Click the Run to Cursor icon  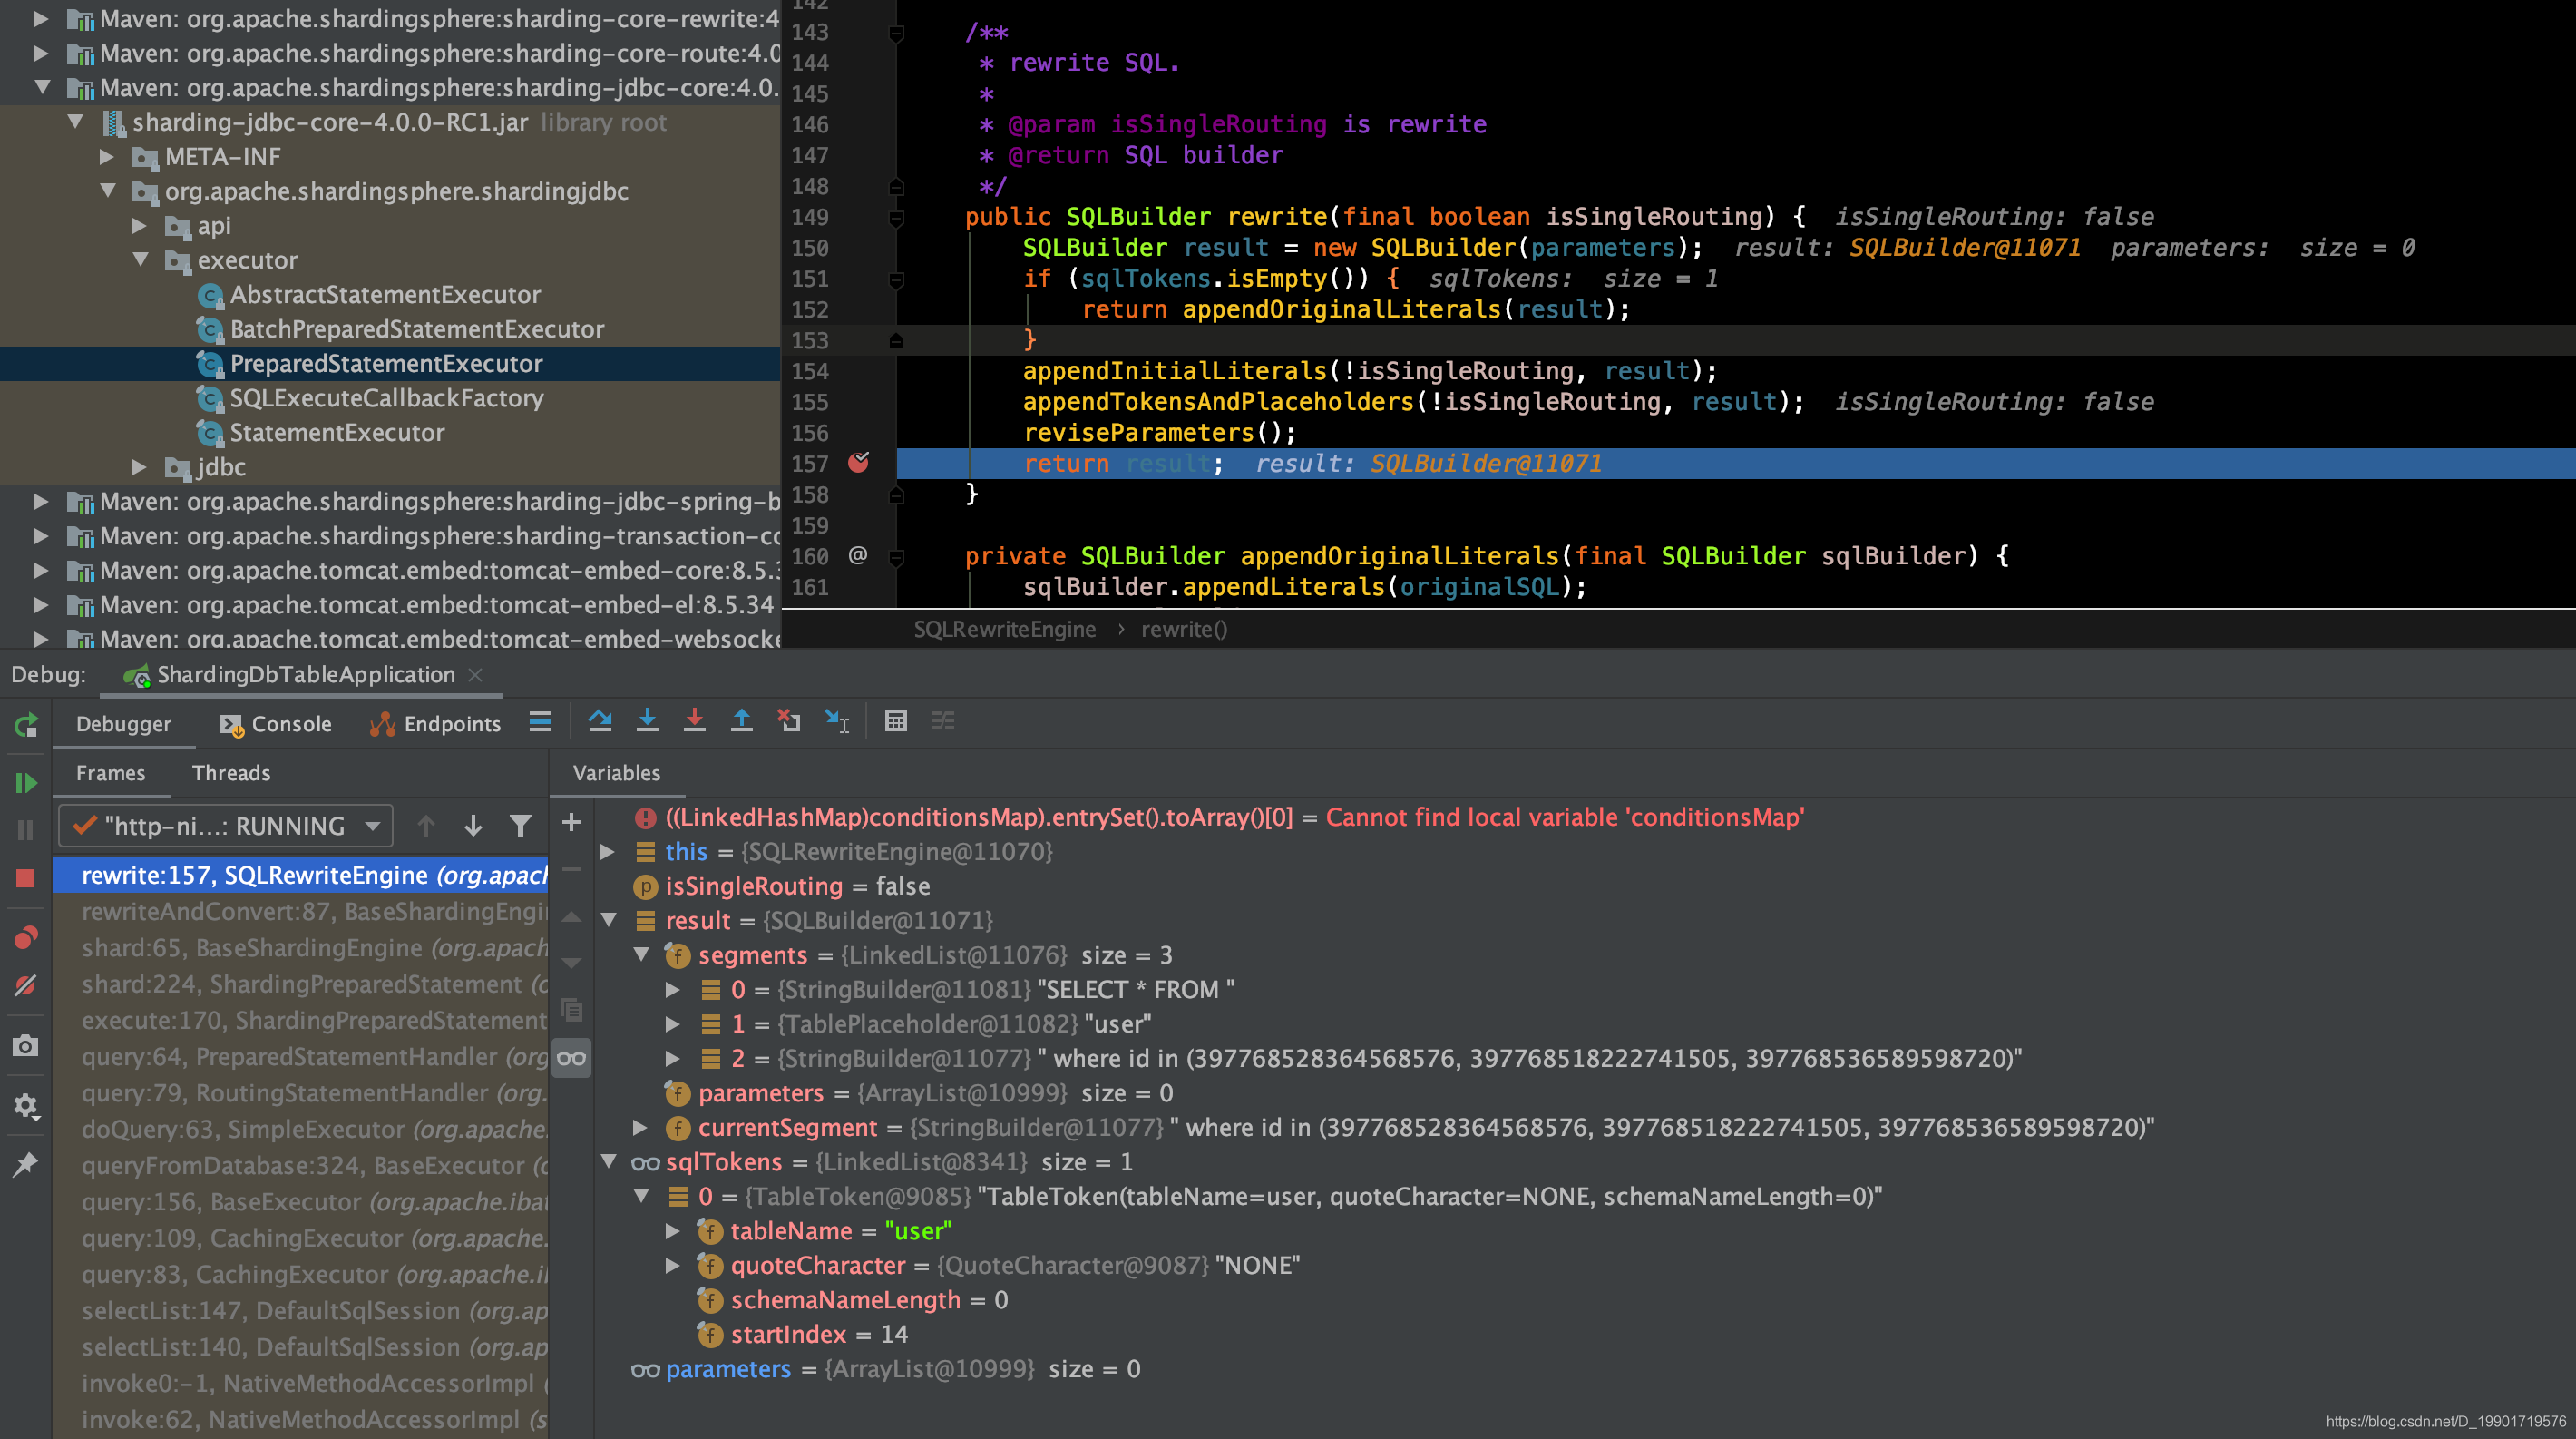(x=837, y=721)
